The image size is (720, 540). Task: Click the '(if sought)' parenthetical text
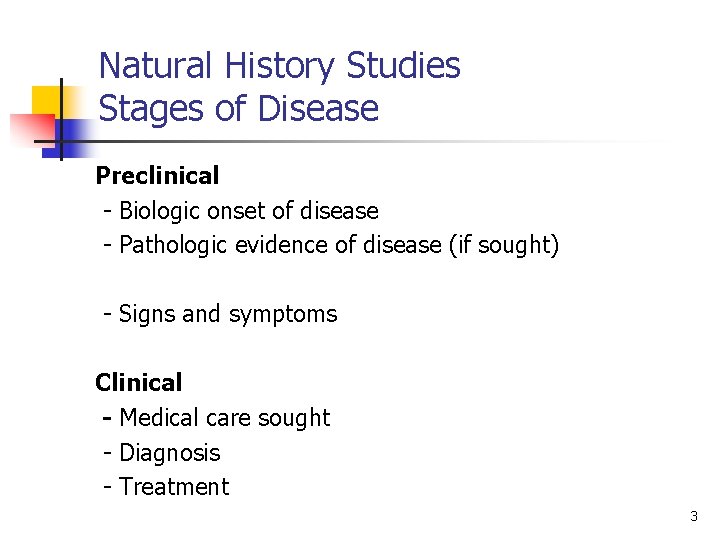coord(504,245)
